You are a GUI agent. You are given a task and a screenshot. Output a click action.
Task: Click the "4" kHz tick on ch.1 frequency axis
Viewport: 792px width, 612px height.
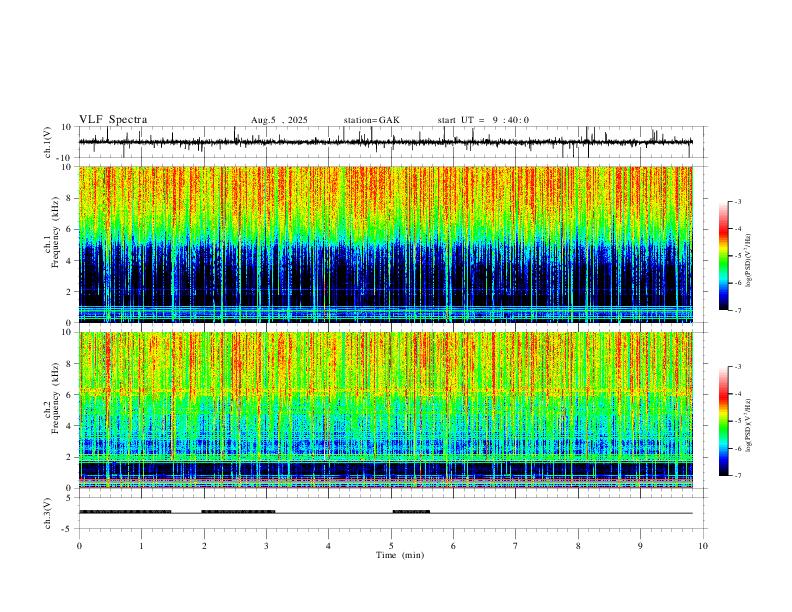point(70,261)
